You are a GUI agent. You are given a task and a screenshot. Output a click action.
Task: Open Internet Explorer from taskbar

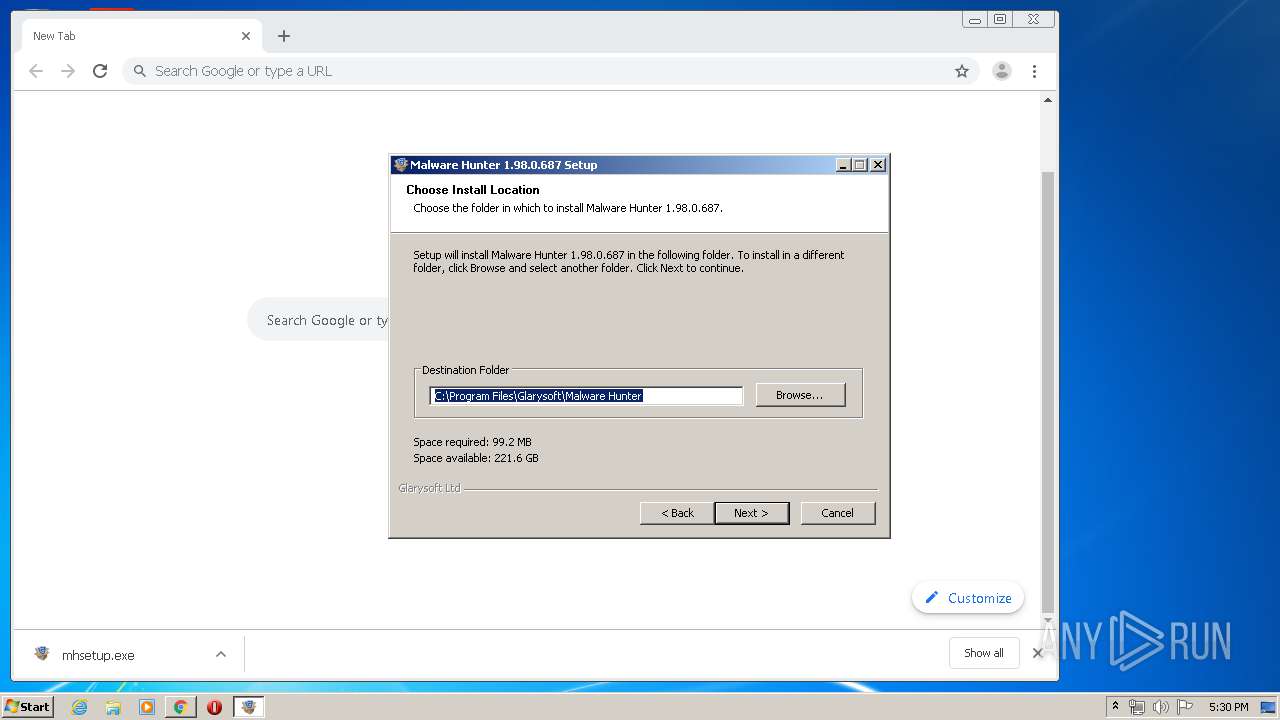(x=79, y=707)
